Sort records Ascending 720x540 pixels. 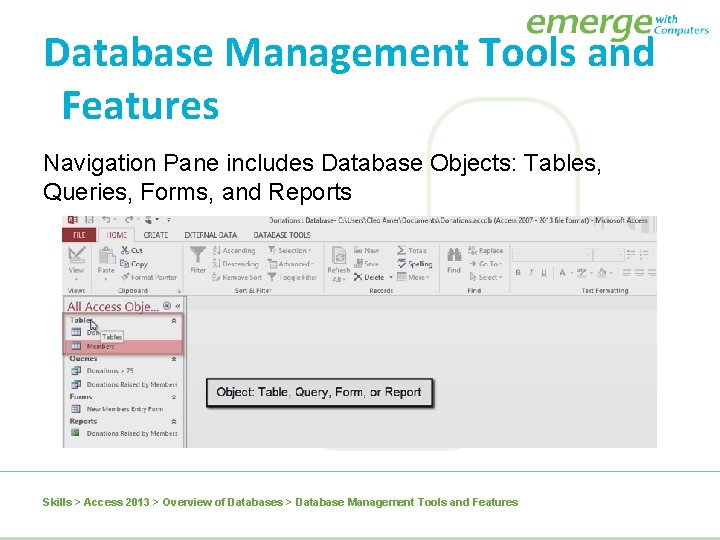234,250
